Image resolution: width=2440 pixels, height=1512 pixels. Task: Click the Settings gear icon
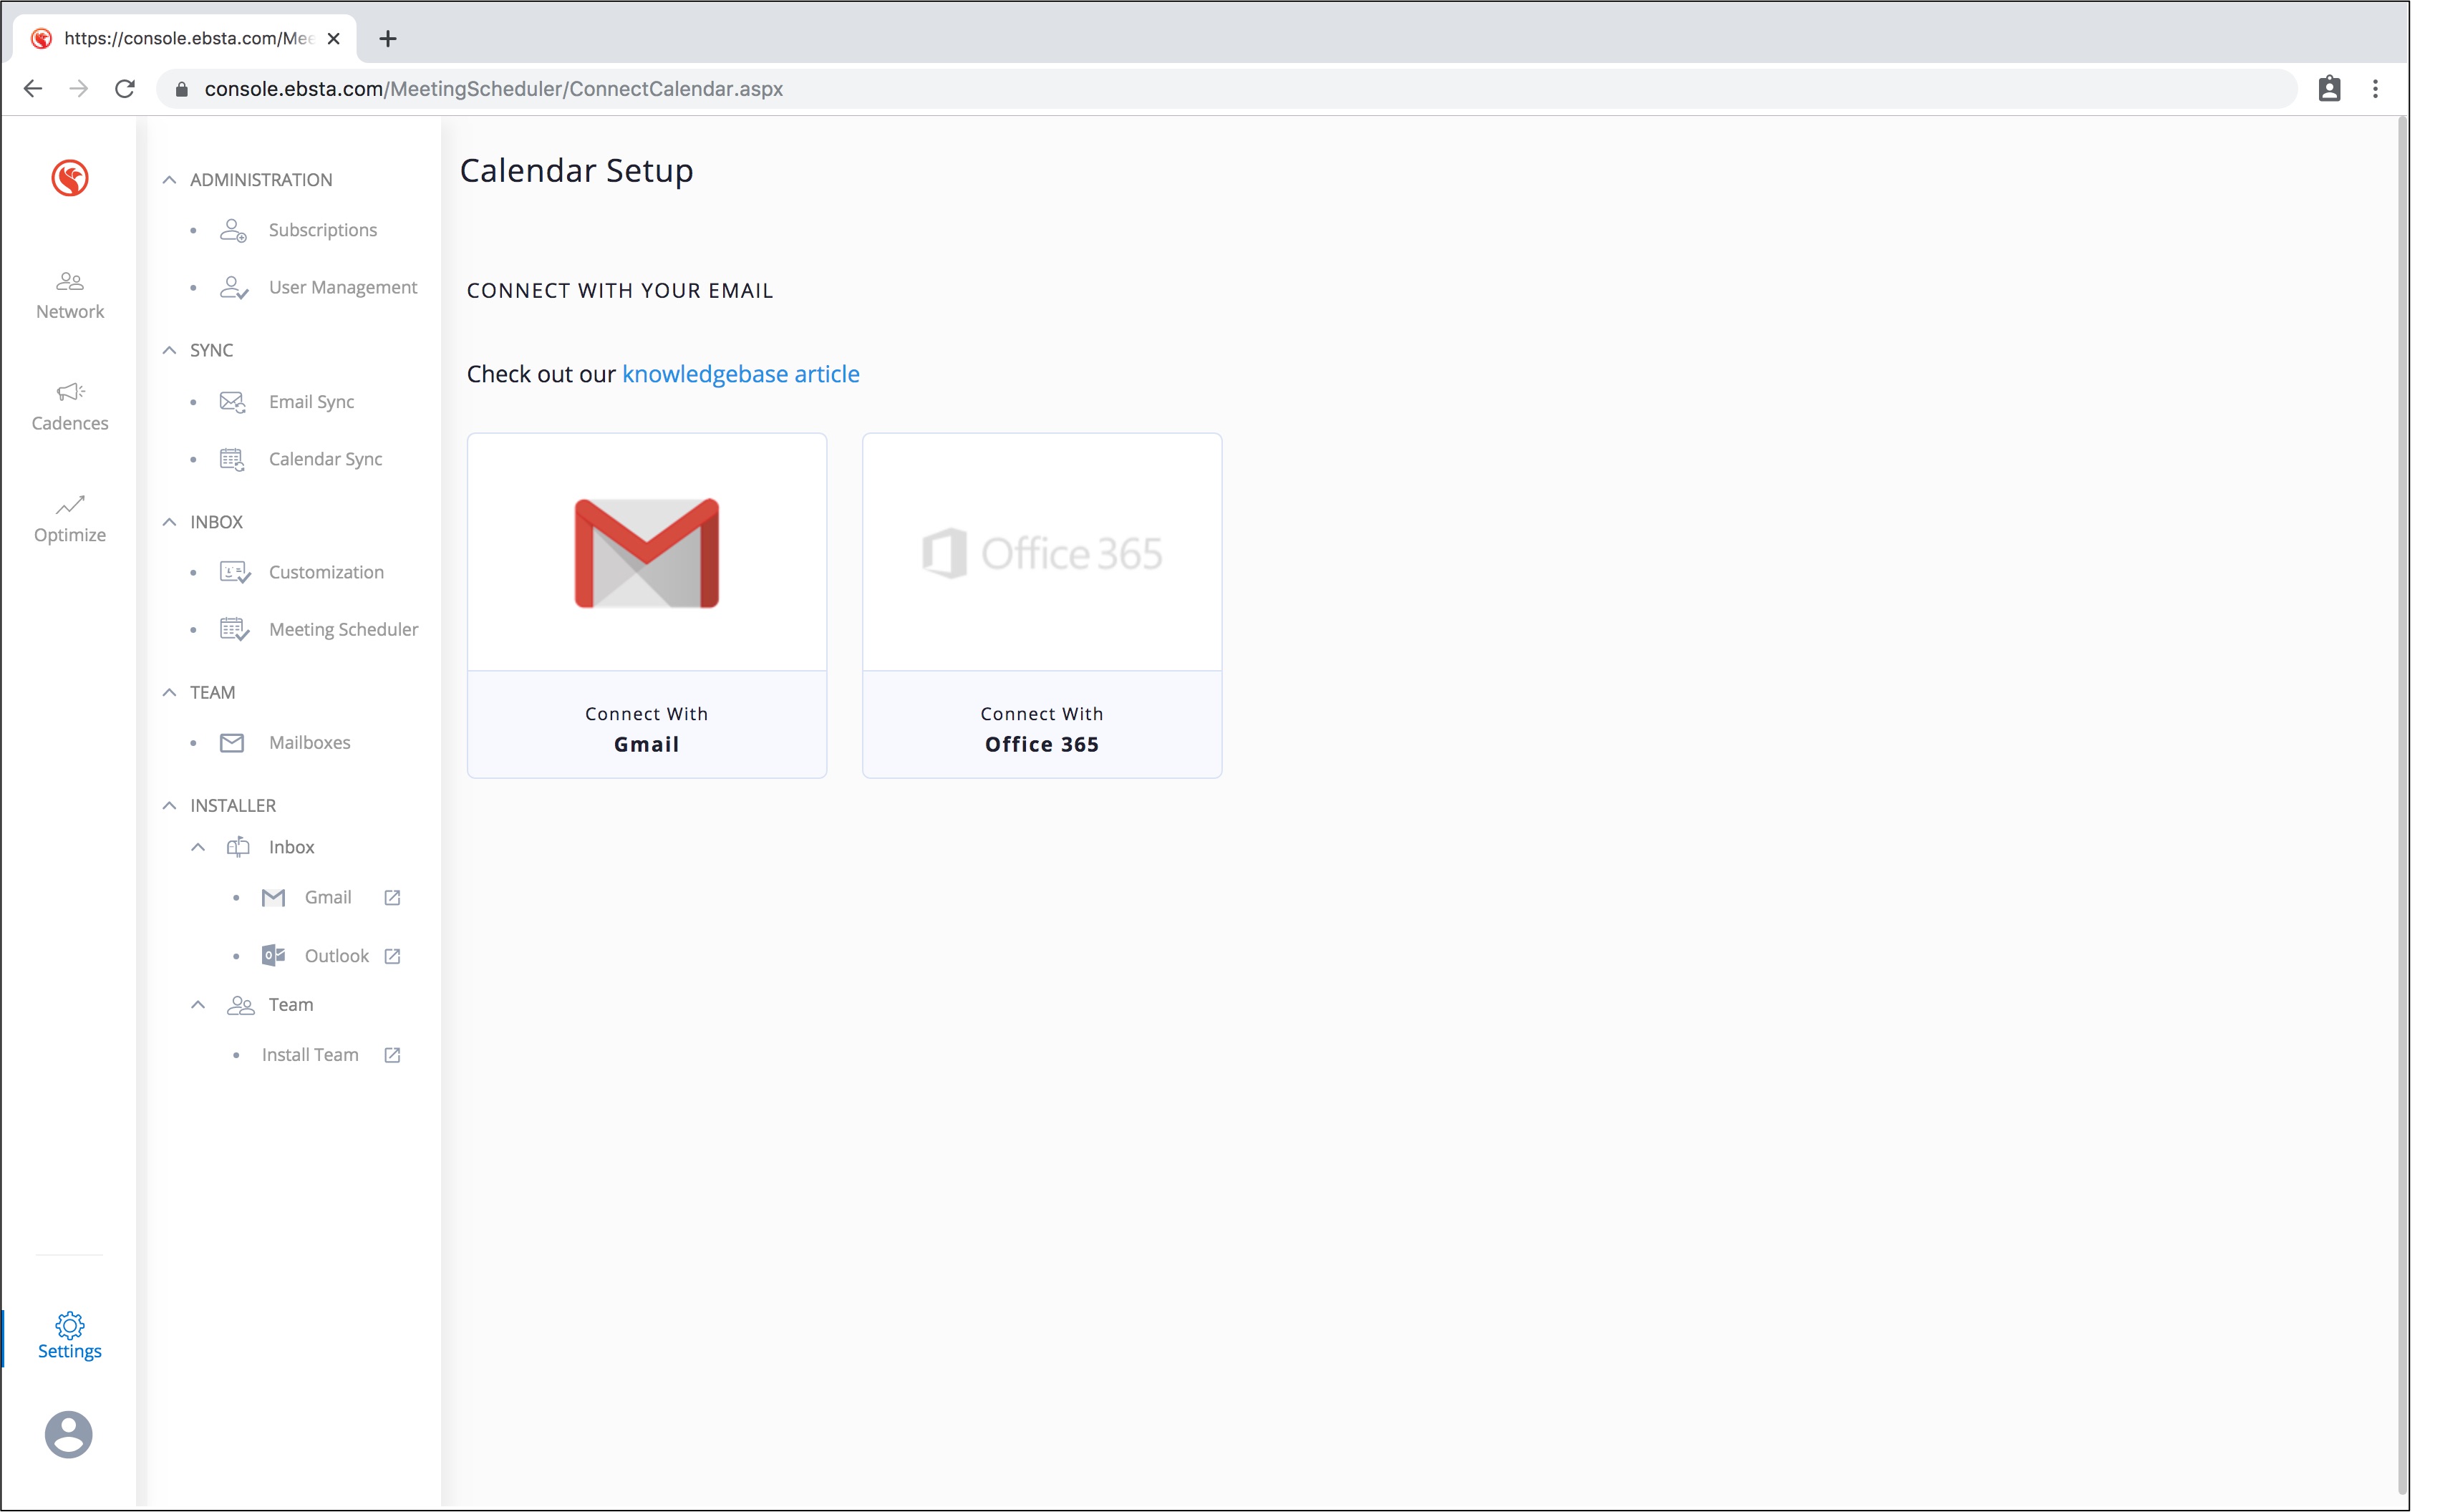[69, 1325]
